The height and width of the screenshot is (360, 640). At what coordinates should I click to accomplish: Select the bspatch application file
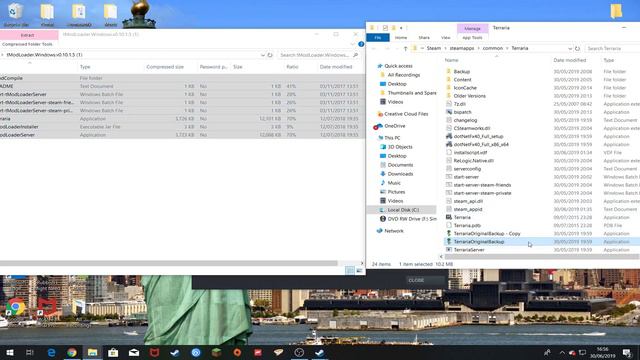(462, 112)
